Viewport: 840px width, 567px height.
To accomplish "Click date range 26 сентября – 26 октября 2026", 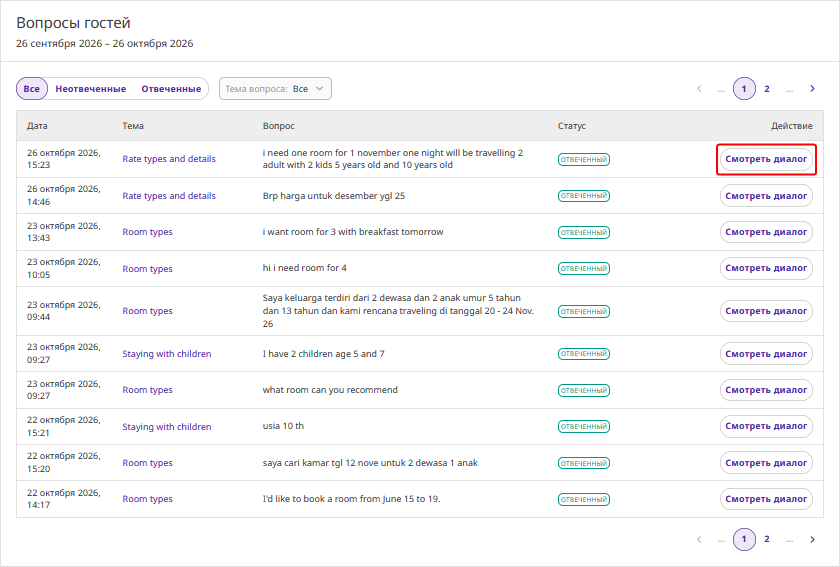I will point(104,43).
